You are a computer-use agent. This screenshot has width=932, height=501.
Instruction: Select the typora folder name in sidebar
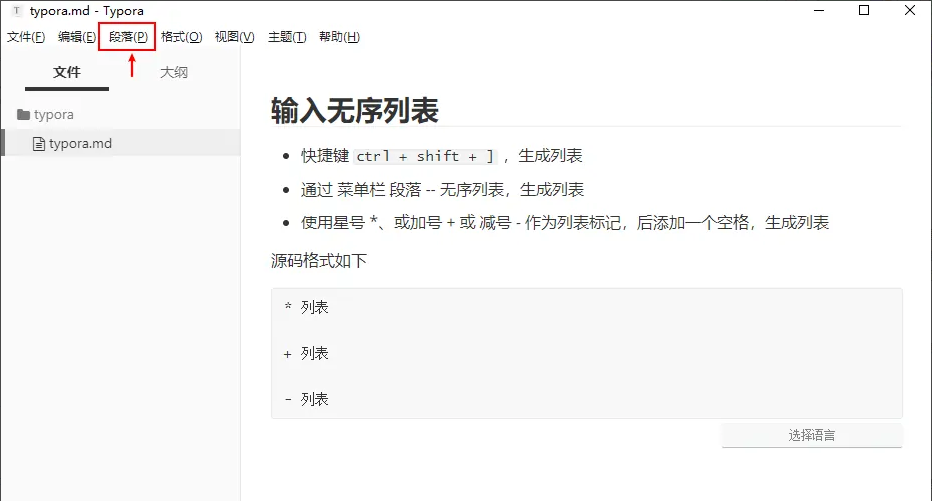[x=53, y=115]
